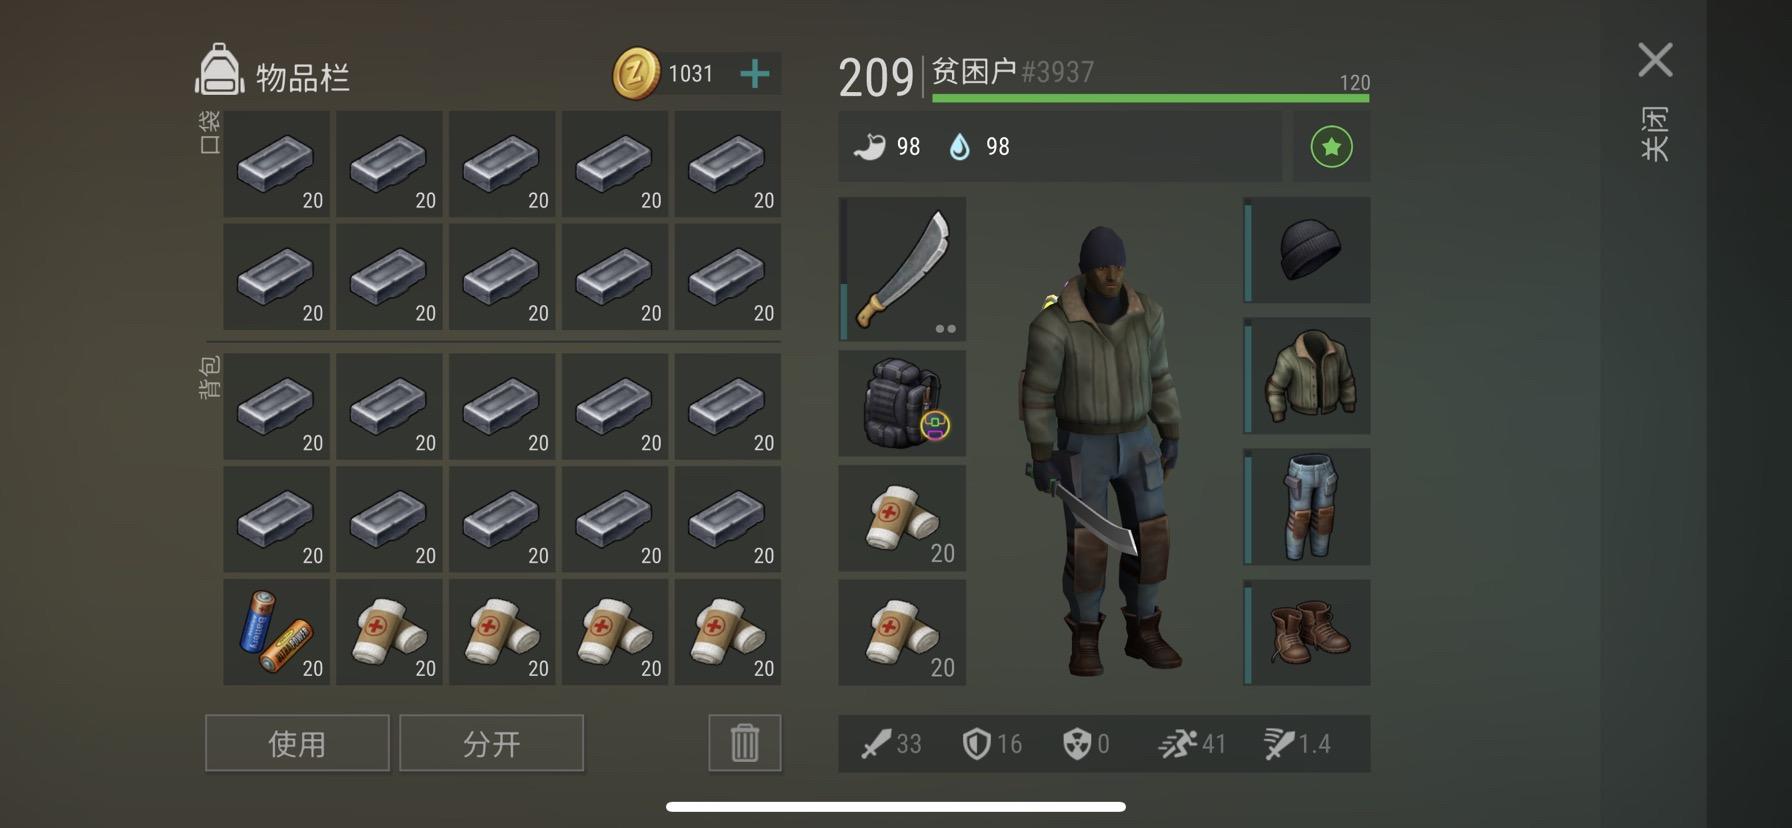Select the green jacket armor slot
Viewport: 1792px width, 828px height.
coord(1307,376)
